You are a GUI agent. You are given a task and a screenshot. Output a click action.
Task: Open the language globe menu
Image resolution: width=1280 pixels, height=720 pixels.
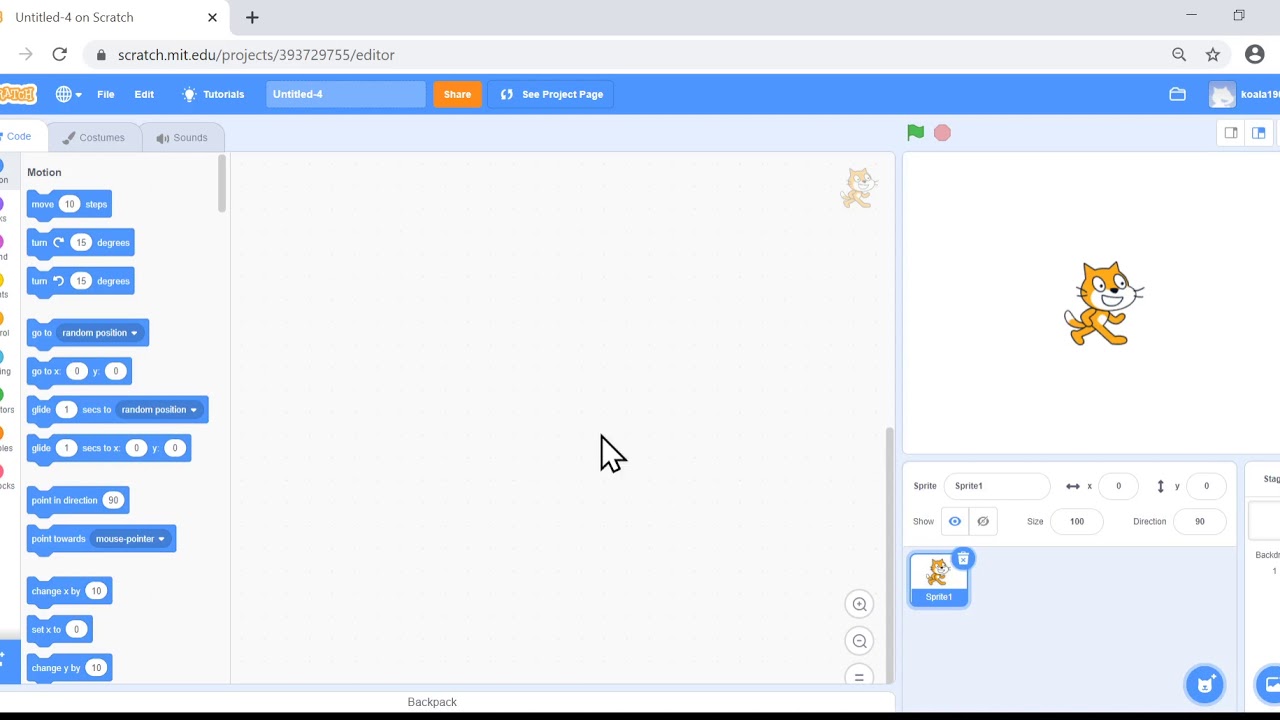(x=69, y=94)
